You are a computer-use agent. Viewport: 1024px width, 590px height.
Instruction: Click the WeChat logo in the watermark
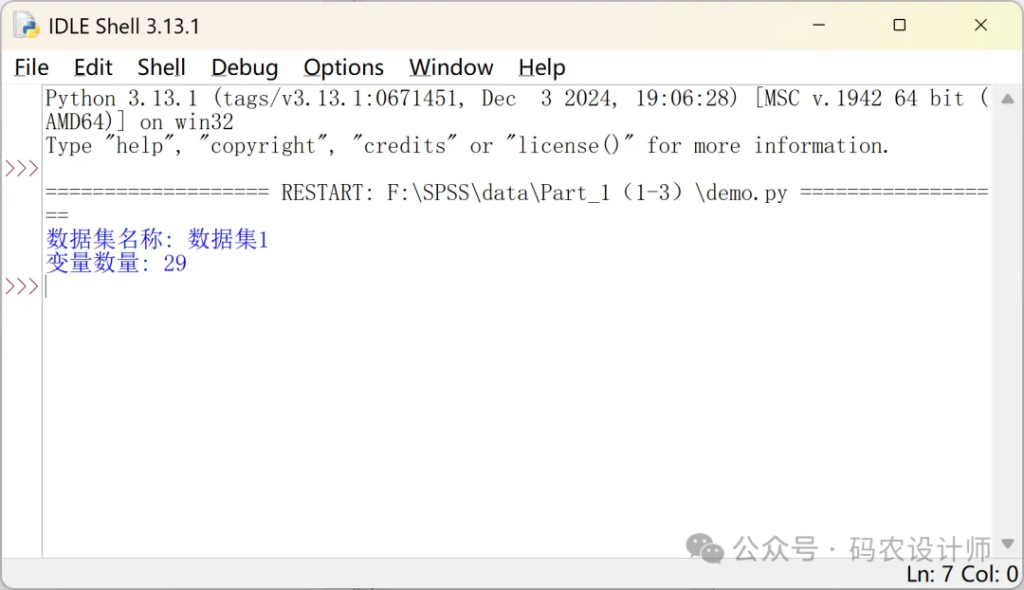pos(705,548)
